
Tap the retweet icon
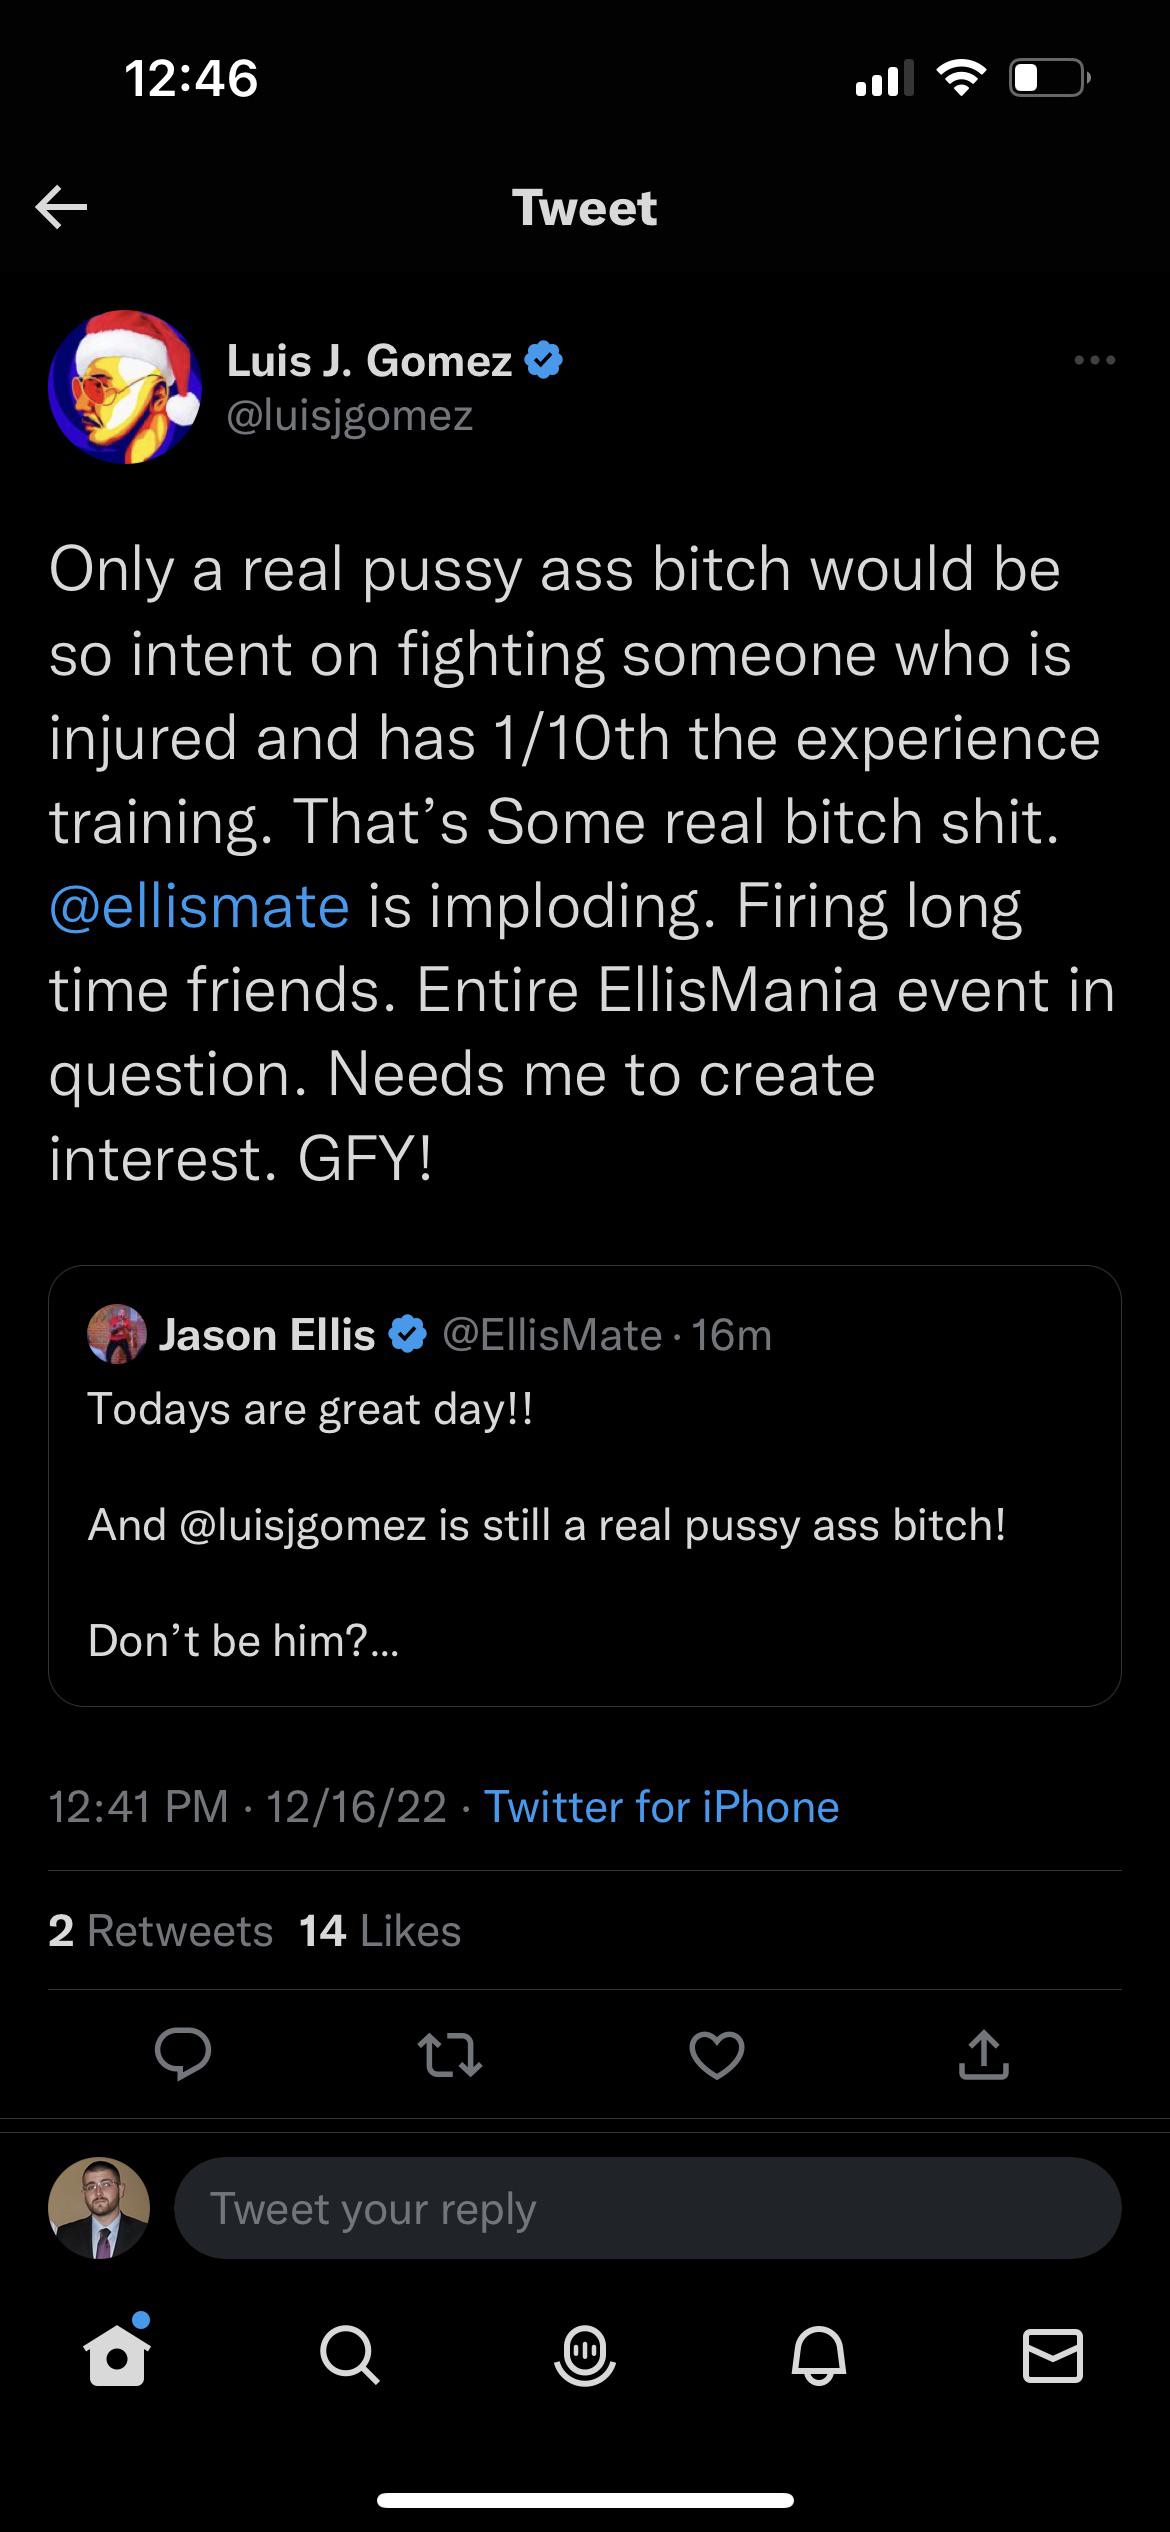[x=449, y=2055]
